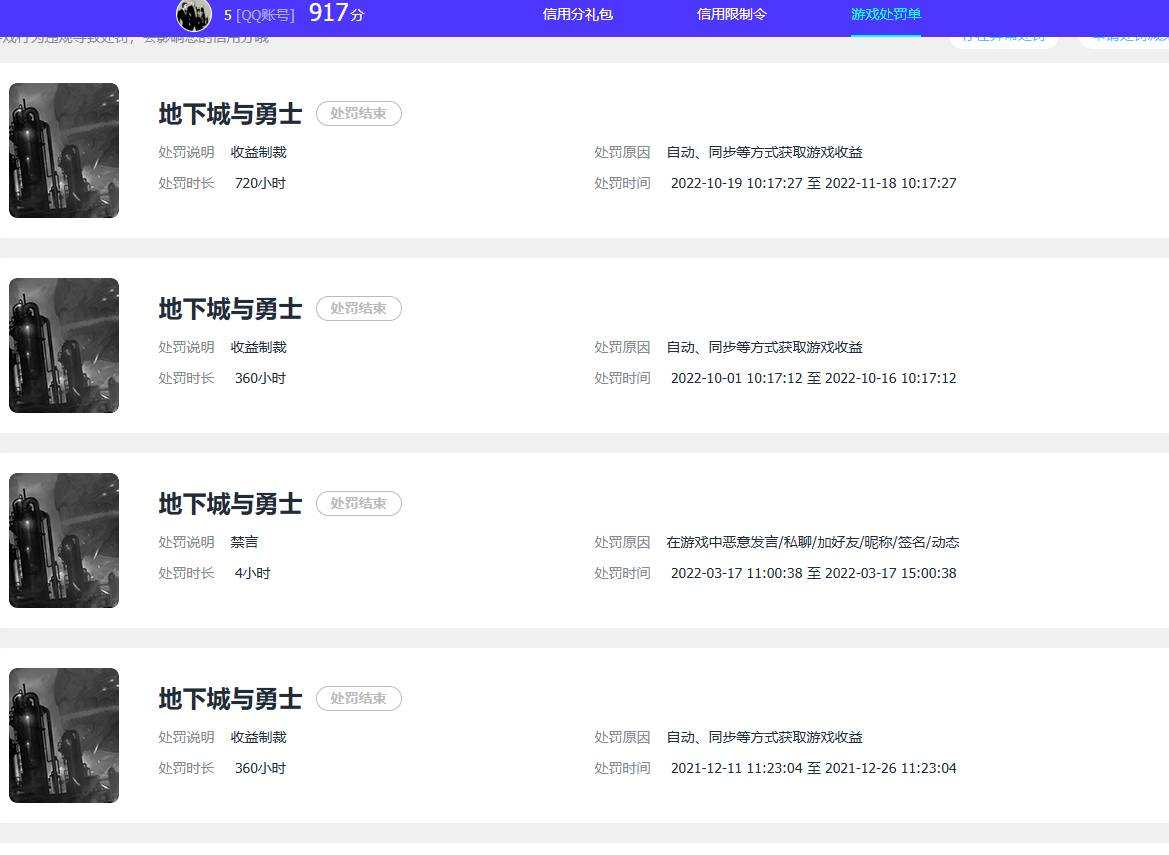Viewport: 1169px width, 855px height.
Task: Click 收益制裁 description in the 2022-10-01 card
Action: [259, 347]
